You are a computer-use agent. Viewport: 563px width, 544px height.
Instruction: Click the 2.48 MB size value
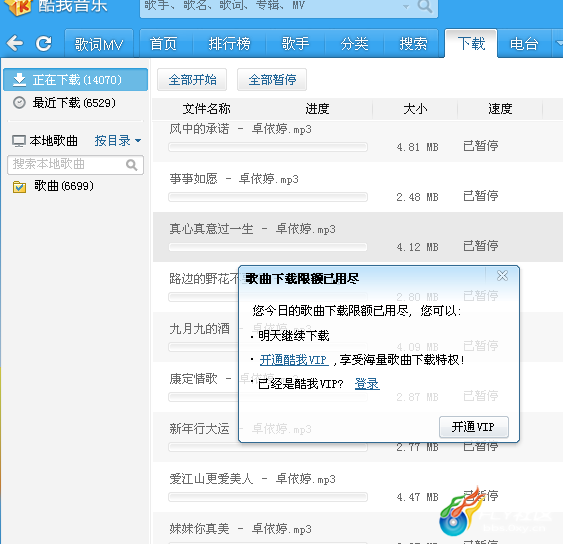click(417, 197)
